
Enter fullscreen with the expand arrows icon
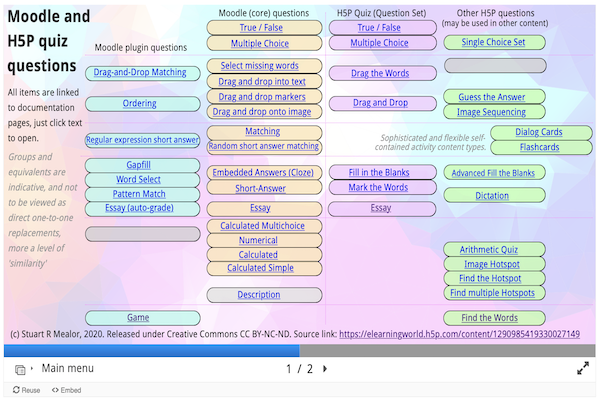click(x=583, y=368)
